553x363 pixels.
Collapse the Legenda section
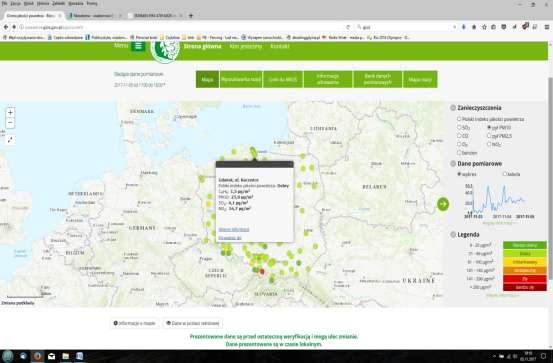click(x=453, y=235)
